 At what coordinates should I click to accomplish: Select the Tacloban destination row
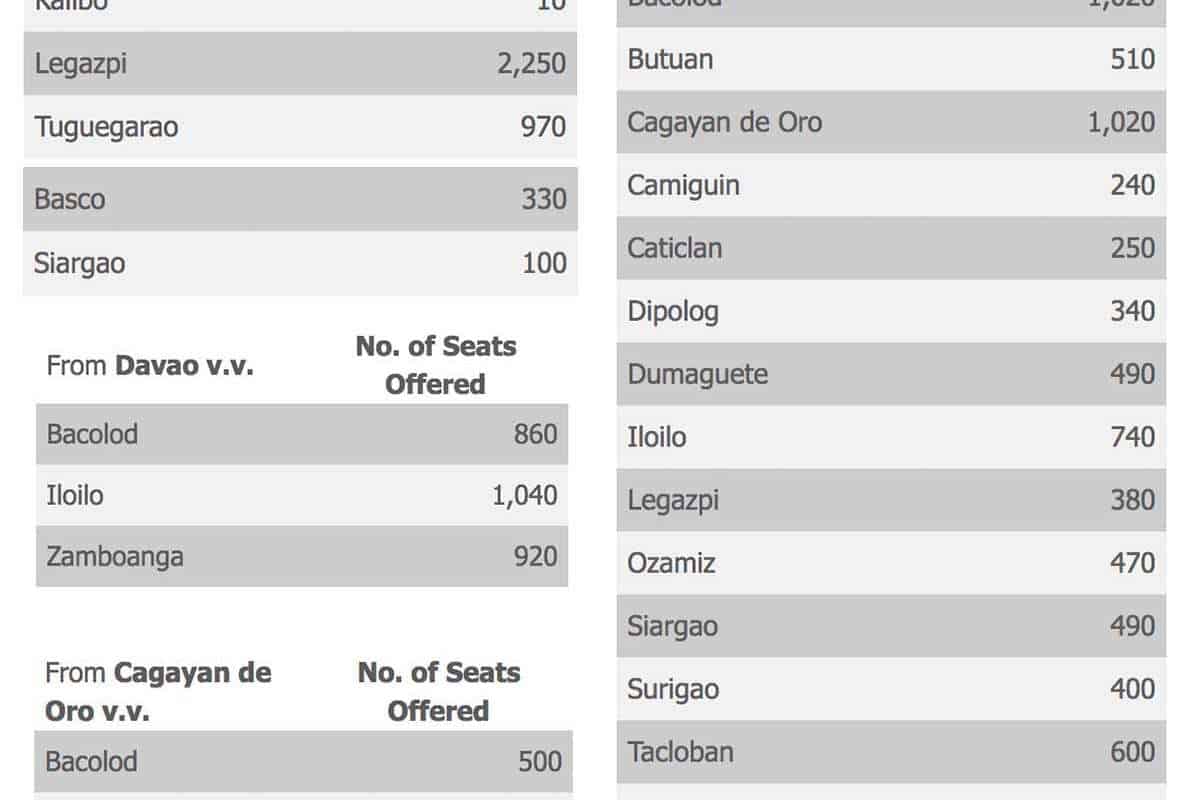[891, 752]
